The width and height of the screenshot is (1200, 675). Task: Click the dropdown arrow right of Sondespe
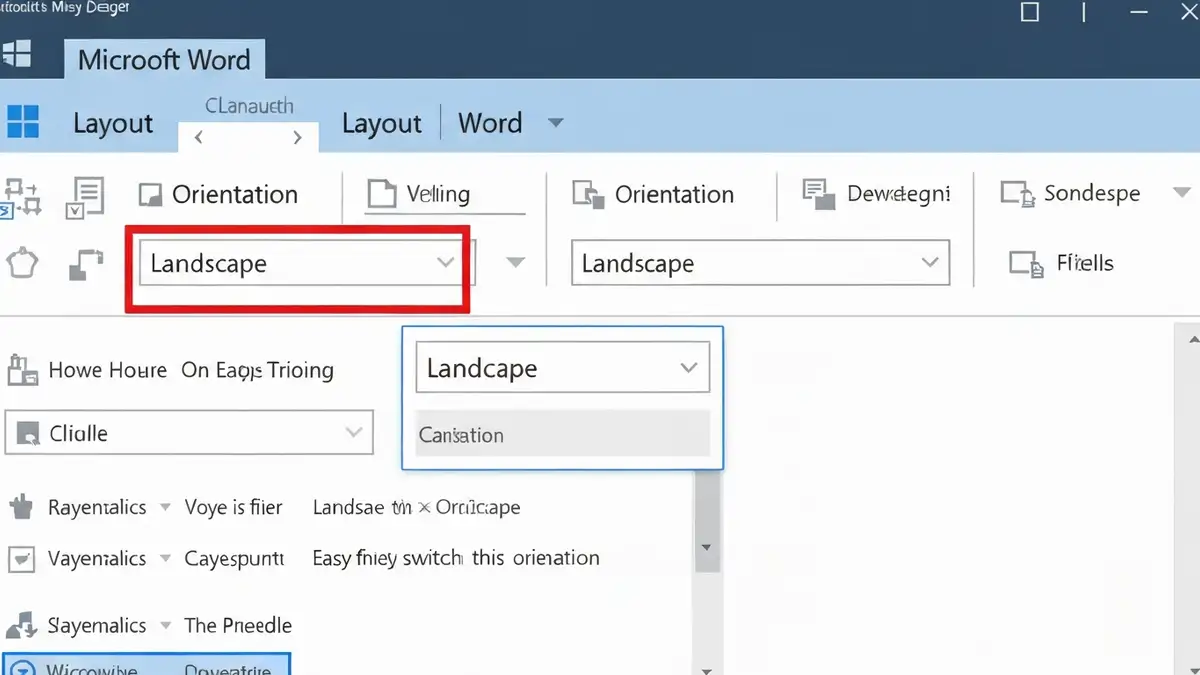pyautogui.click(x=1181, y=193)
